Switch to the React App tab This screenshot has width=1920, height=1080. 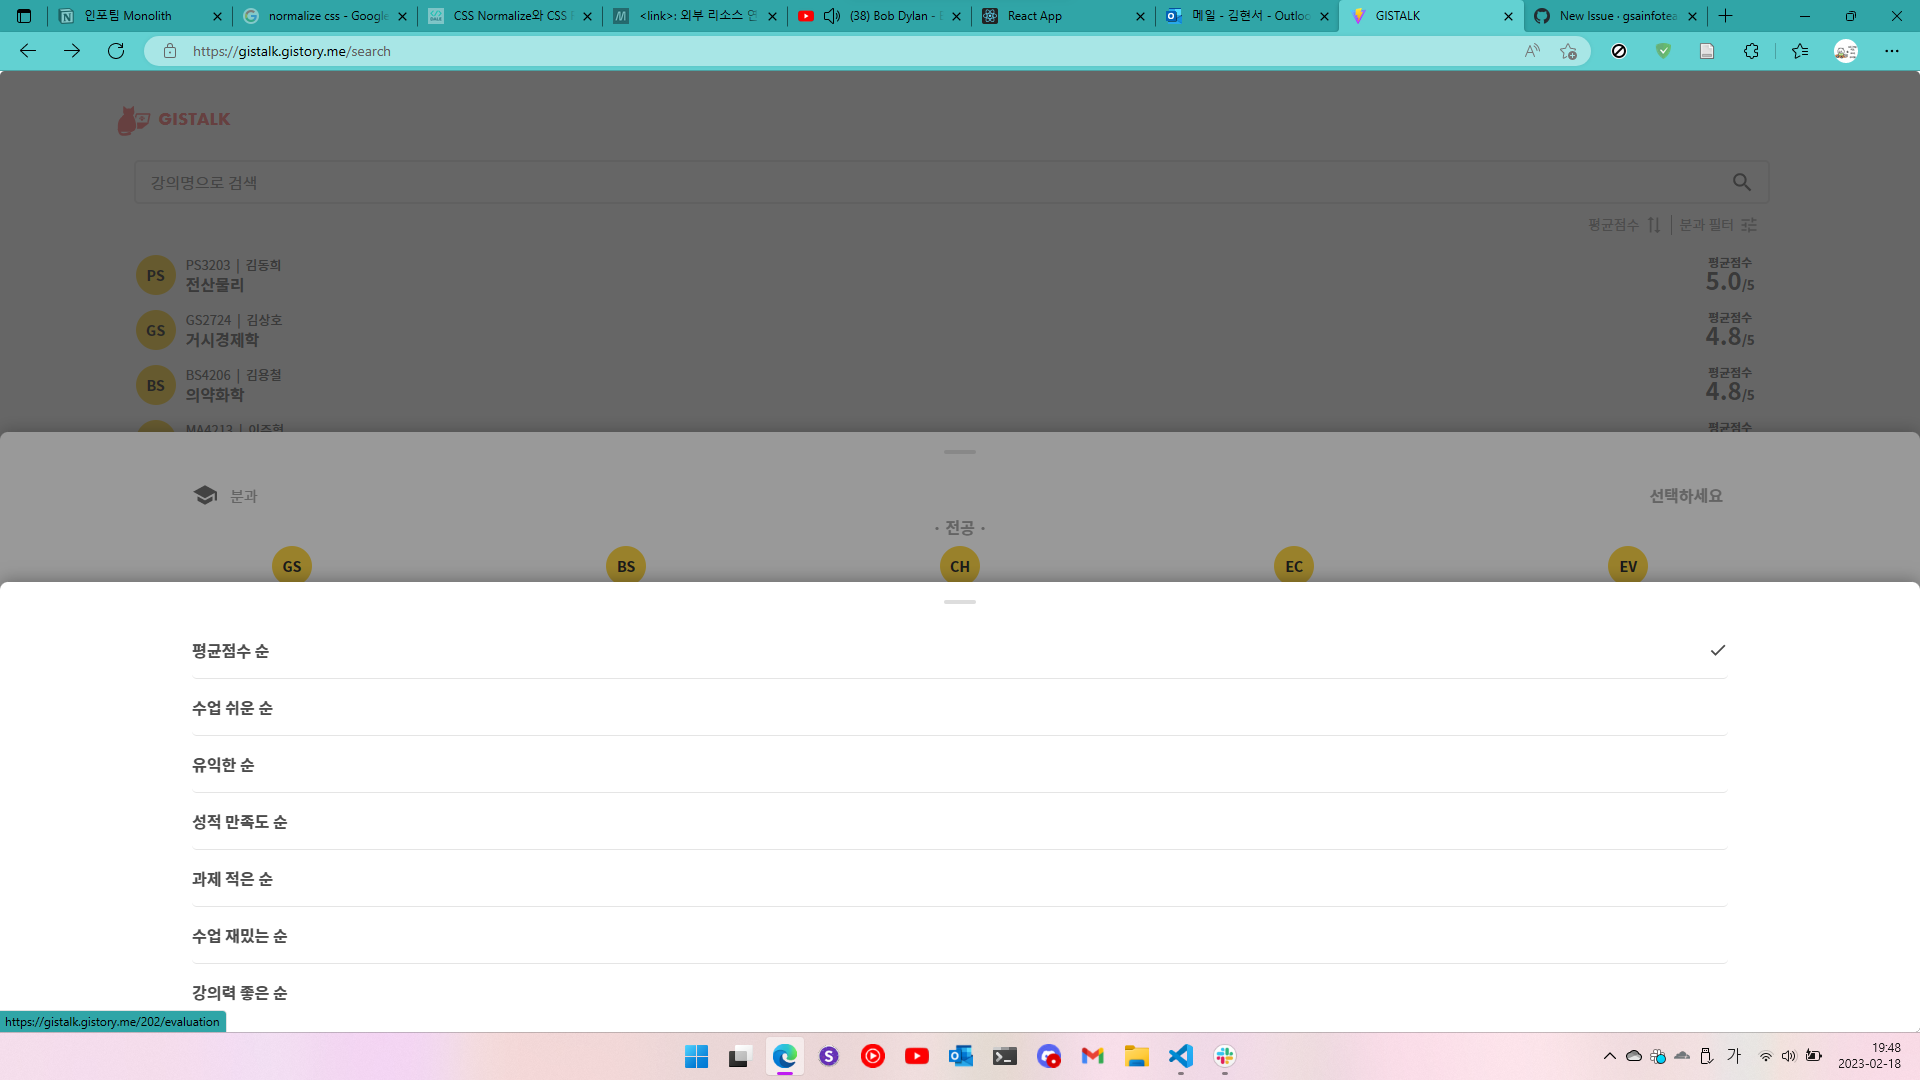click(x=1040, y=16)
